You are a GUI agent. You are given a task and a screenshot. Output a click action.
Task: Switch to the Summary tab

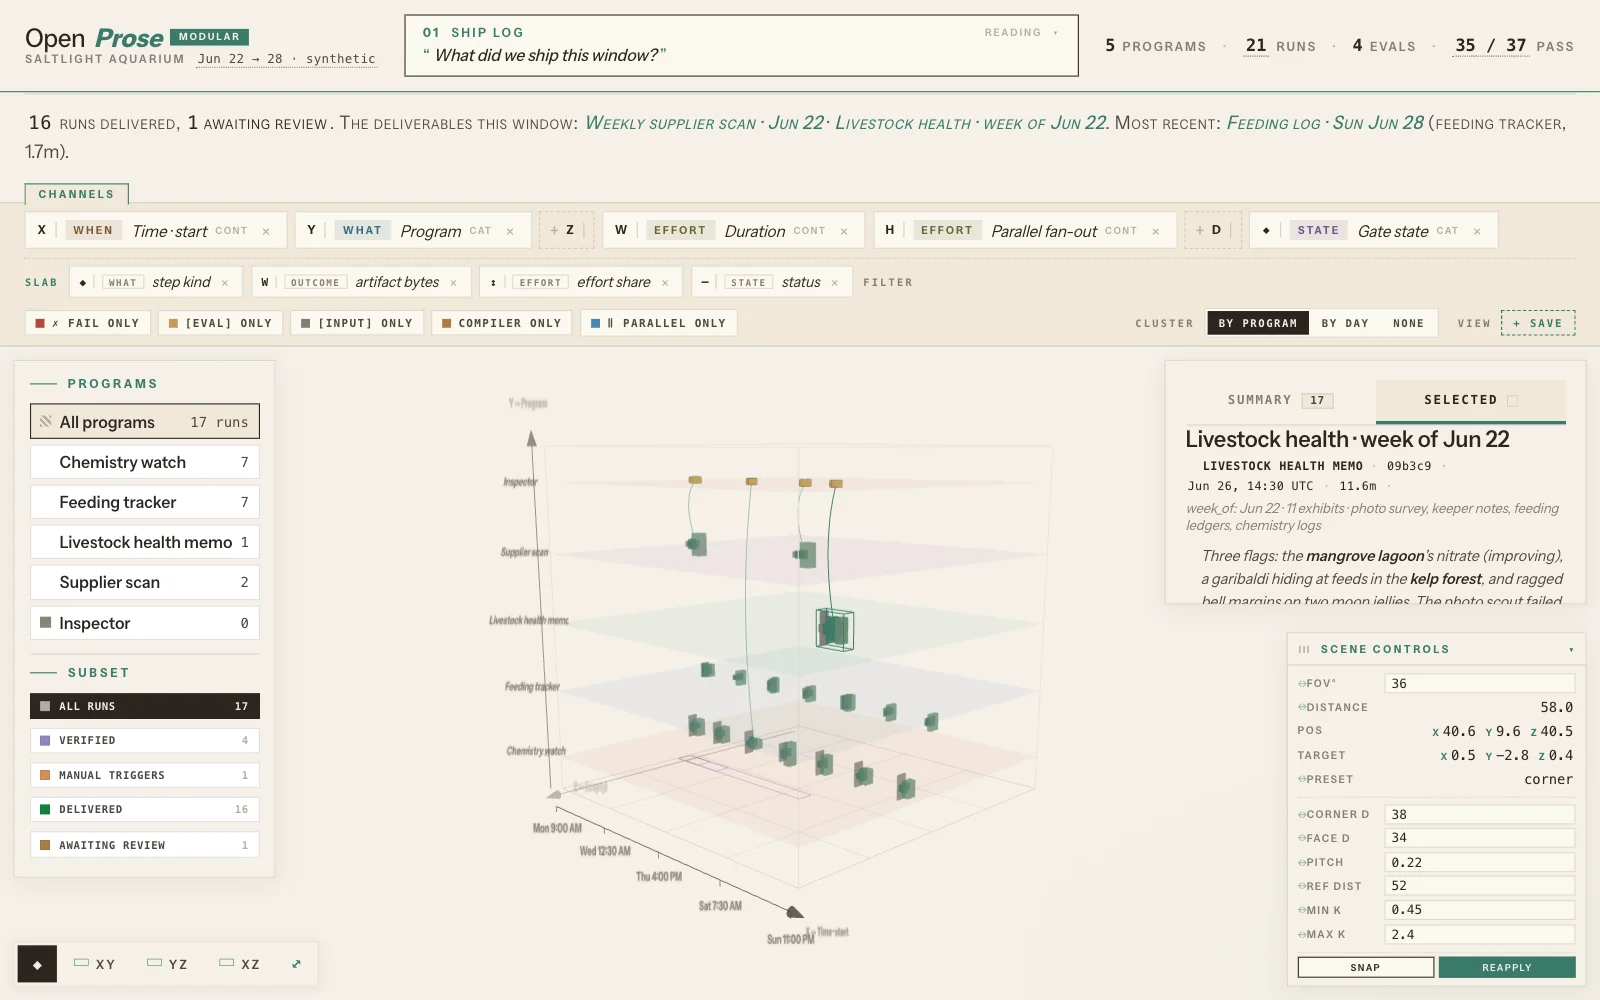1279,400
